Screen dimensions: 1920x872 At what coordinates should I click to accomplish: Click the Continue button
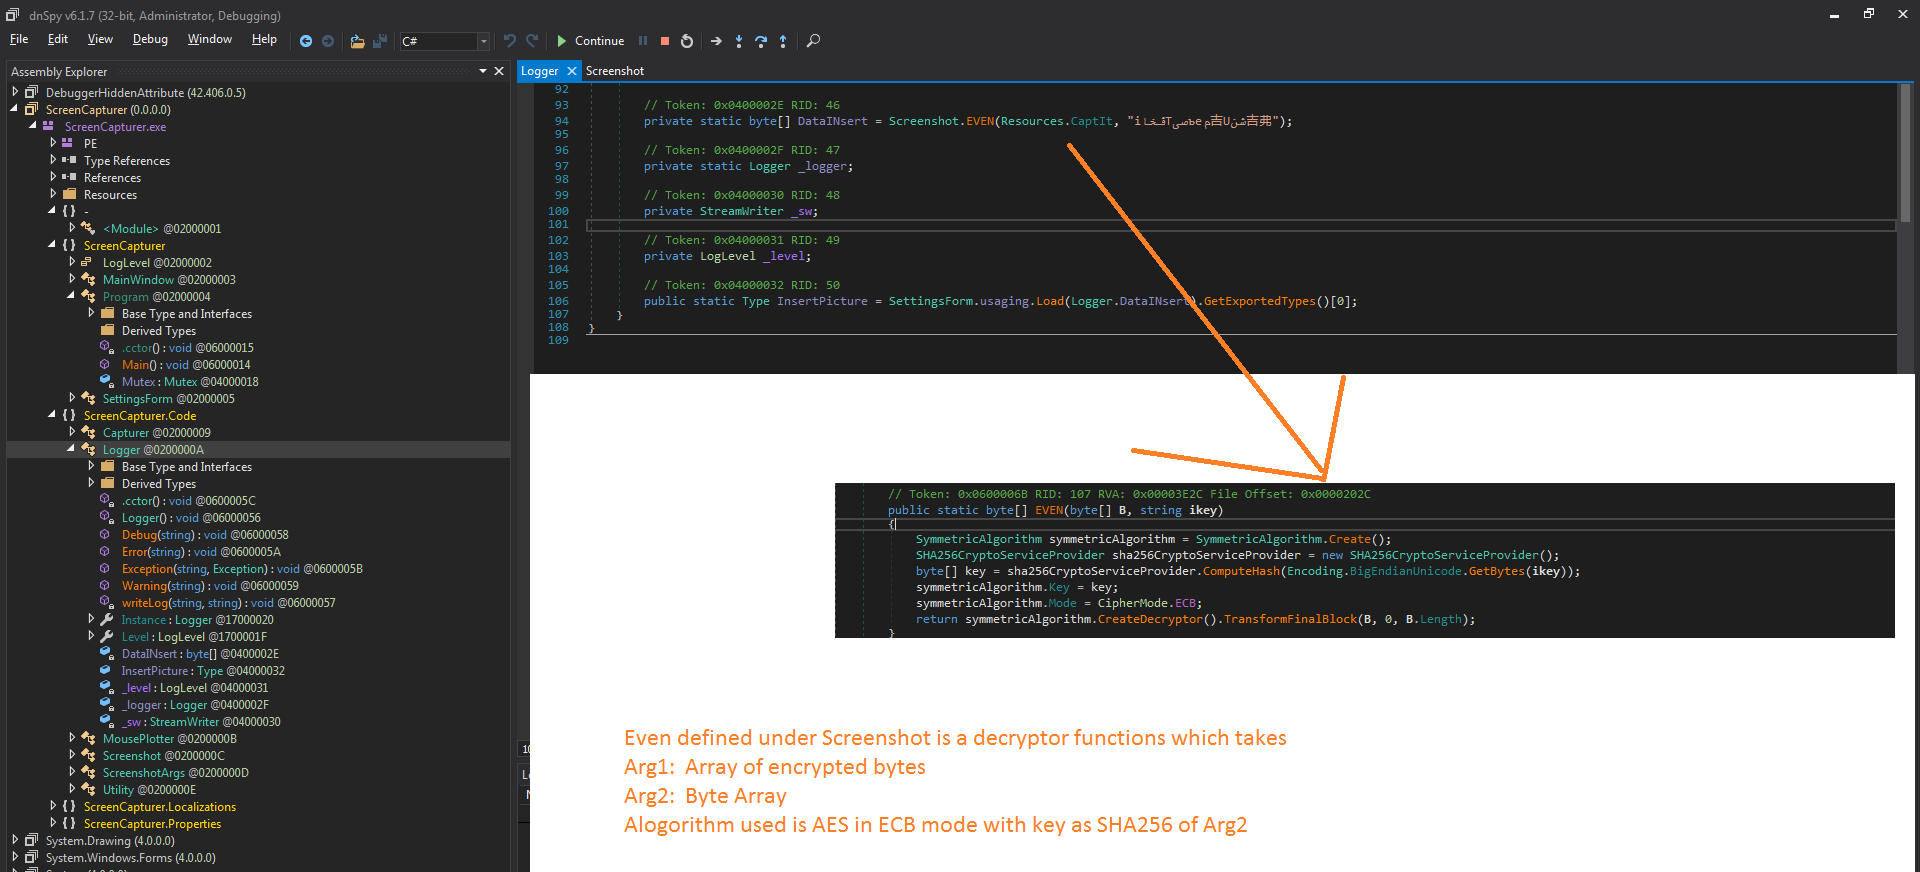(x=590, y=41)
